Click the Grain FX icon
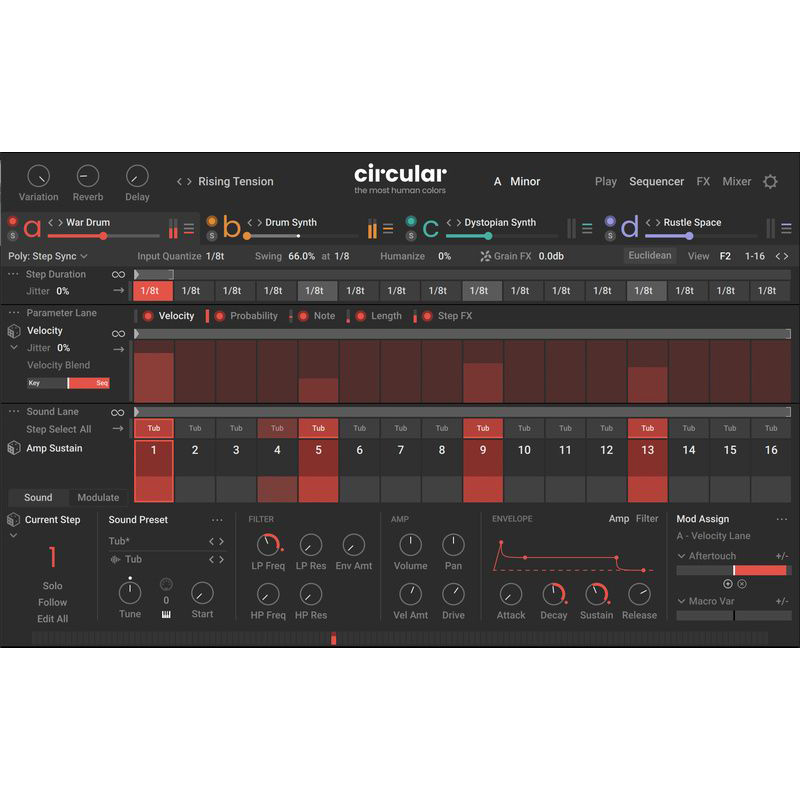 click(485, 256)
